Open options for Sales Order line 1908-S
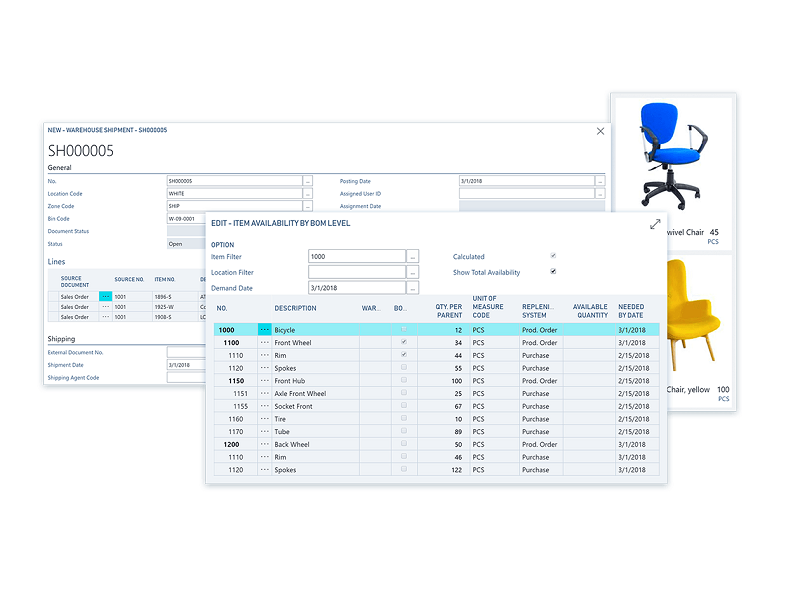 (x=106, y=317)
